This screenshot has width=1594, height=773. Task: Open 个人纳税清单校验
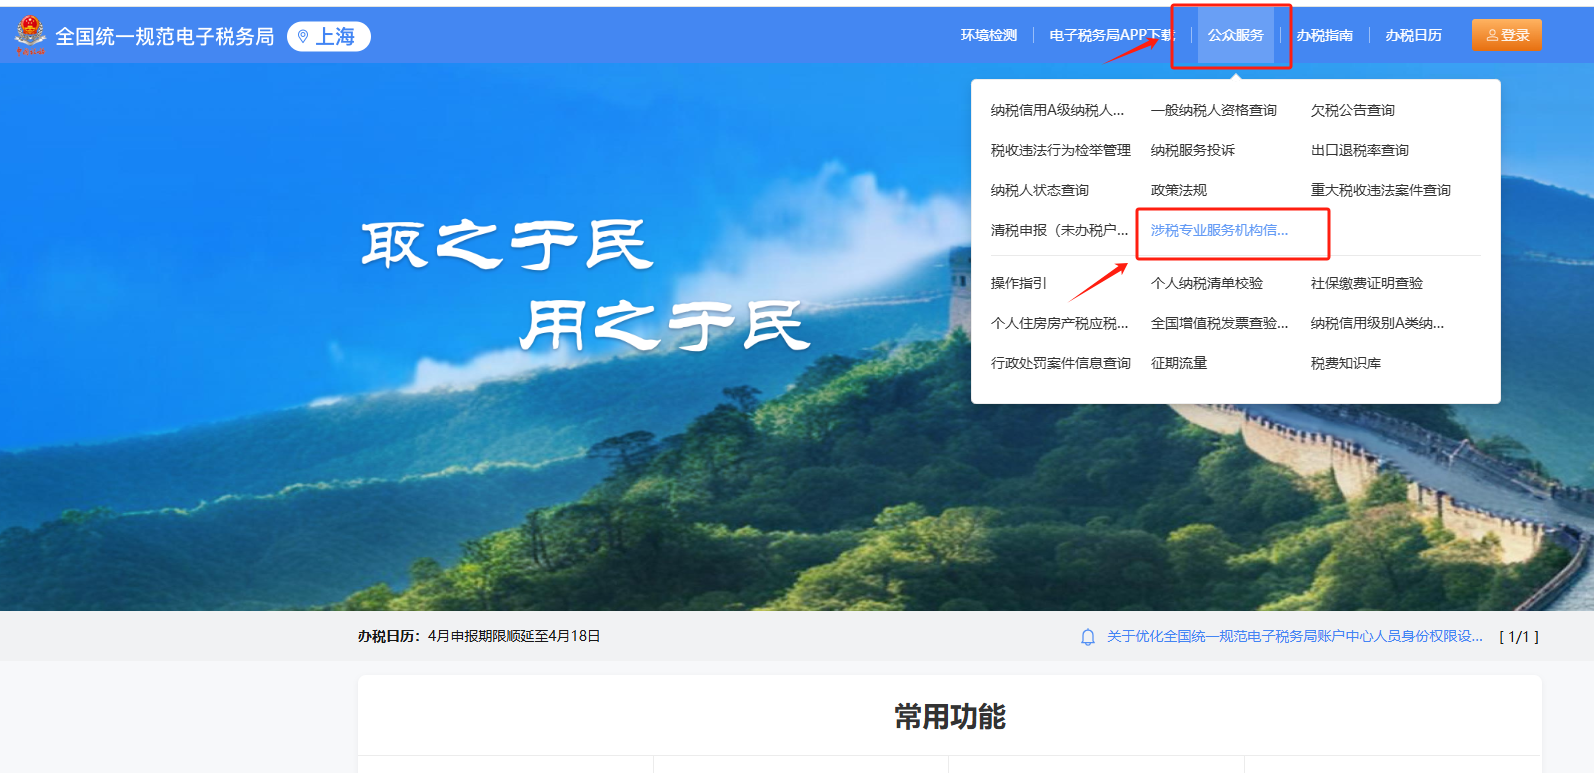point(1206,283)
